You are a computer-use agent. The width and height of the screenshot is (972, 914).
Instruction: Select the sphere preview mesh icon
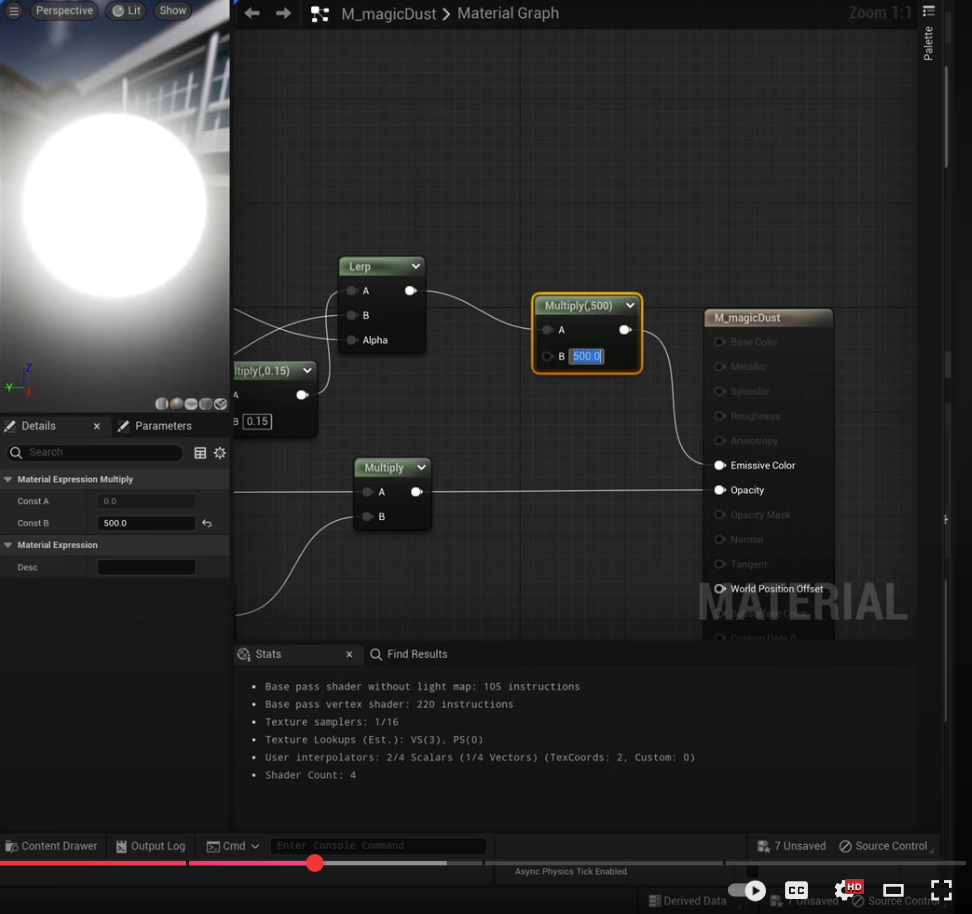pyautogui.click(x=176, y=404)
